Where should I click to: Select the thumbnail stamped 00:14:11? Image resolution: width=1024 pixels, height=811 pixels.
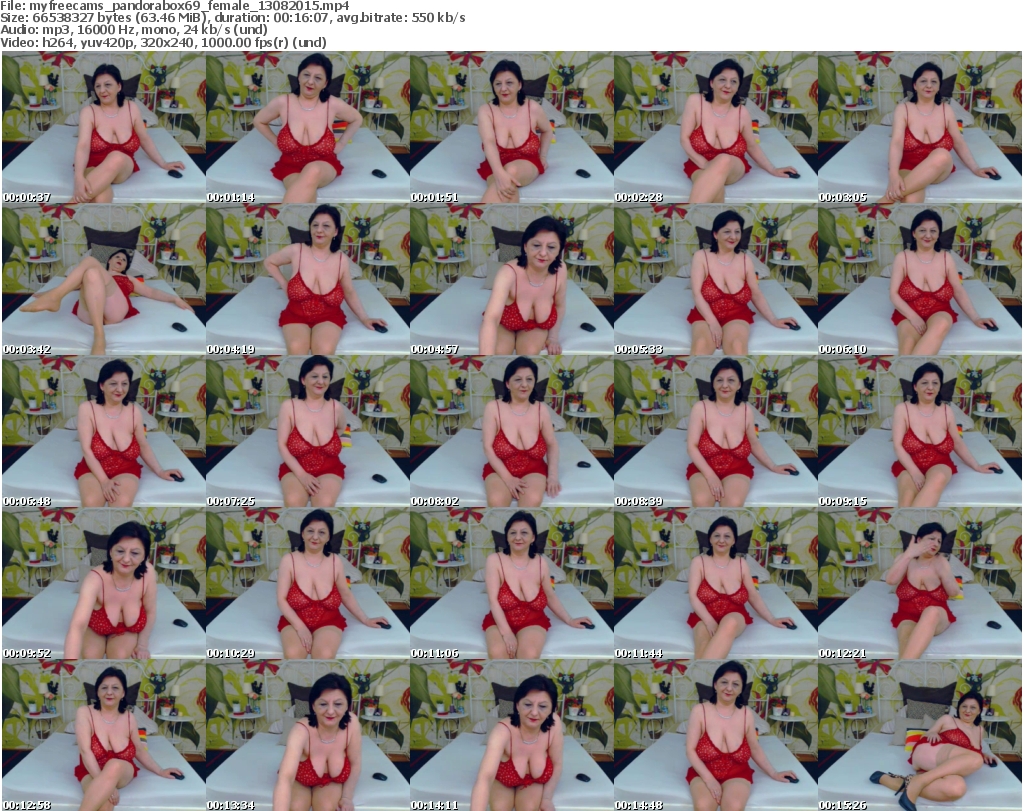(x=511, y=735)
